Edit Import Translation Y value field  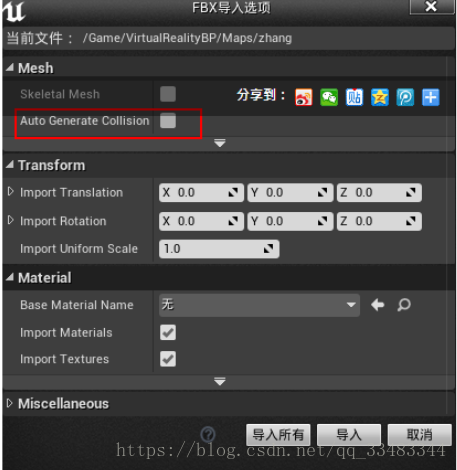(x=290, y=192)
